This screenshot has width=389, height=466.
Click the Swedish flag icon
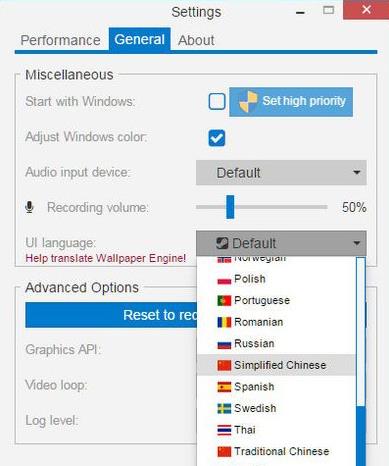(224, 408)
